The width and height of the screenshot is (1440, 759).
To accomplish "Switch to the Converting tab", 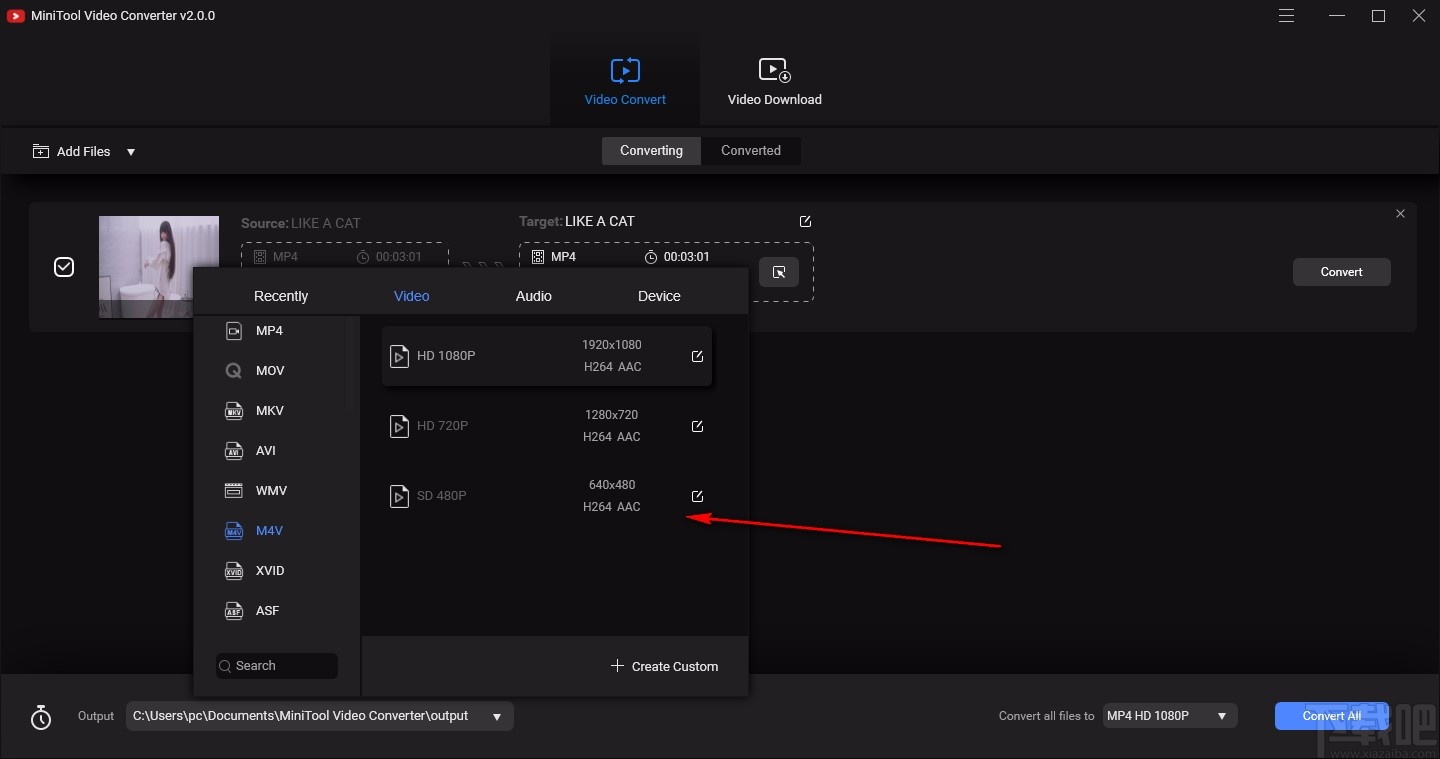I will [651, 151].
